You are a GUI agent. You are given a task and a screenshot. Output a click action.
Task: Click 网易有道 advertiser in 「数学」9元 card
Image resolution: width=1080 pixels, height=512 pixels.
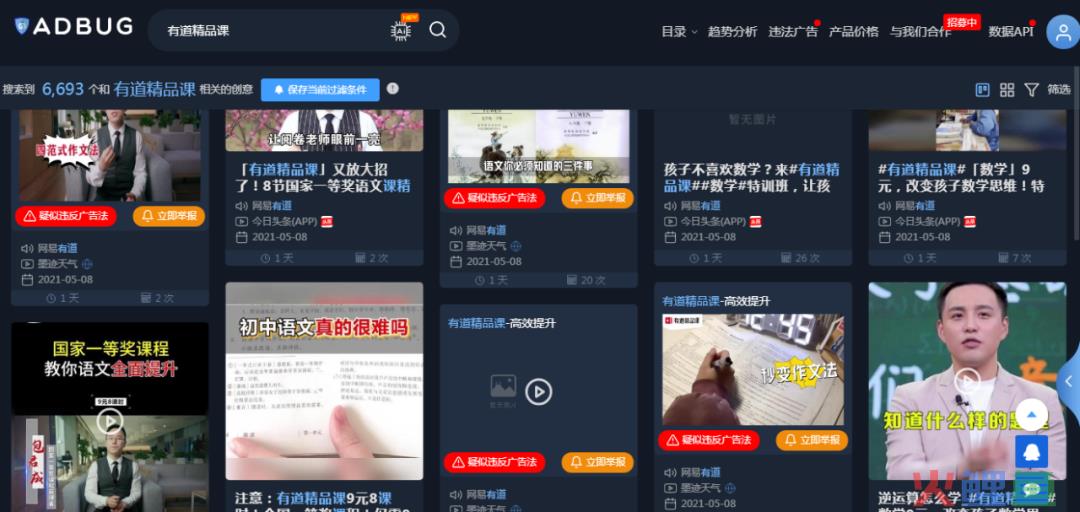coord(915,205)
